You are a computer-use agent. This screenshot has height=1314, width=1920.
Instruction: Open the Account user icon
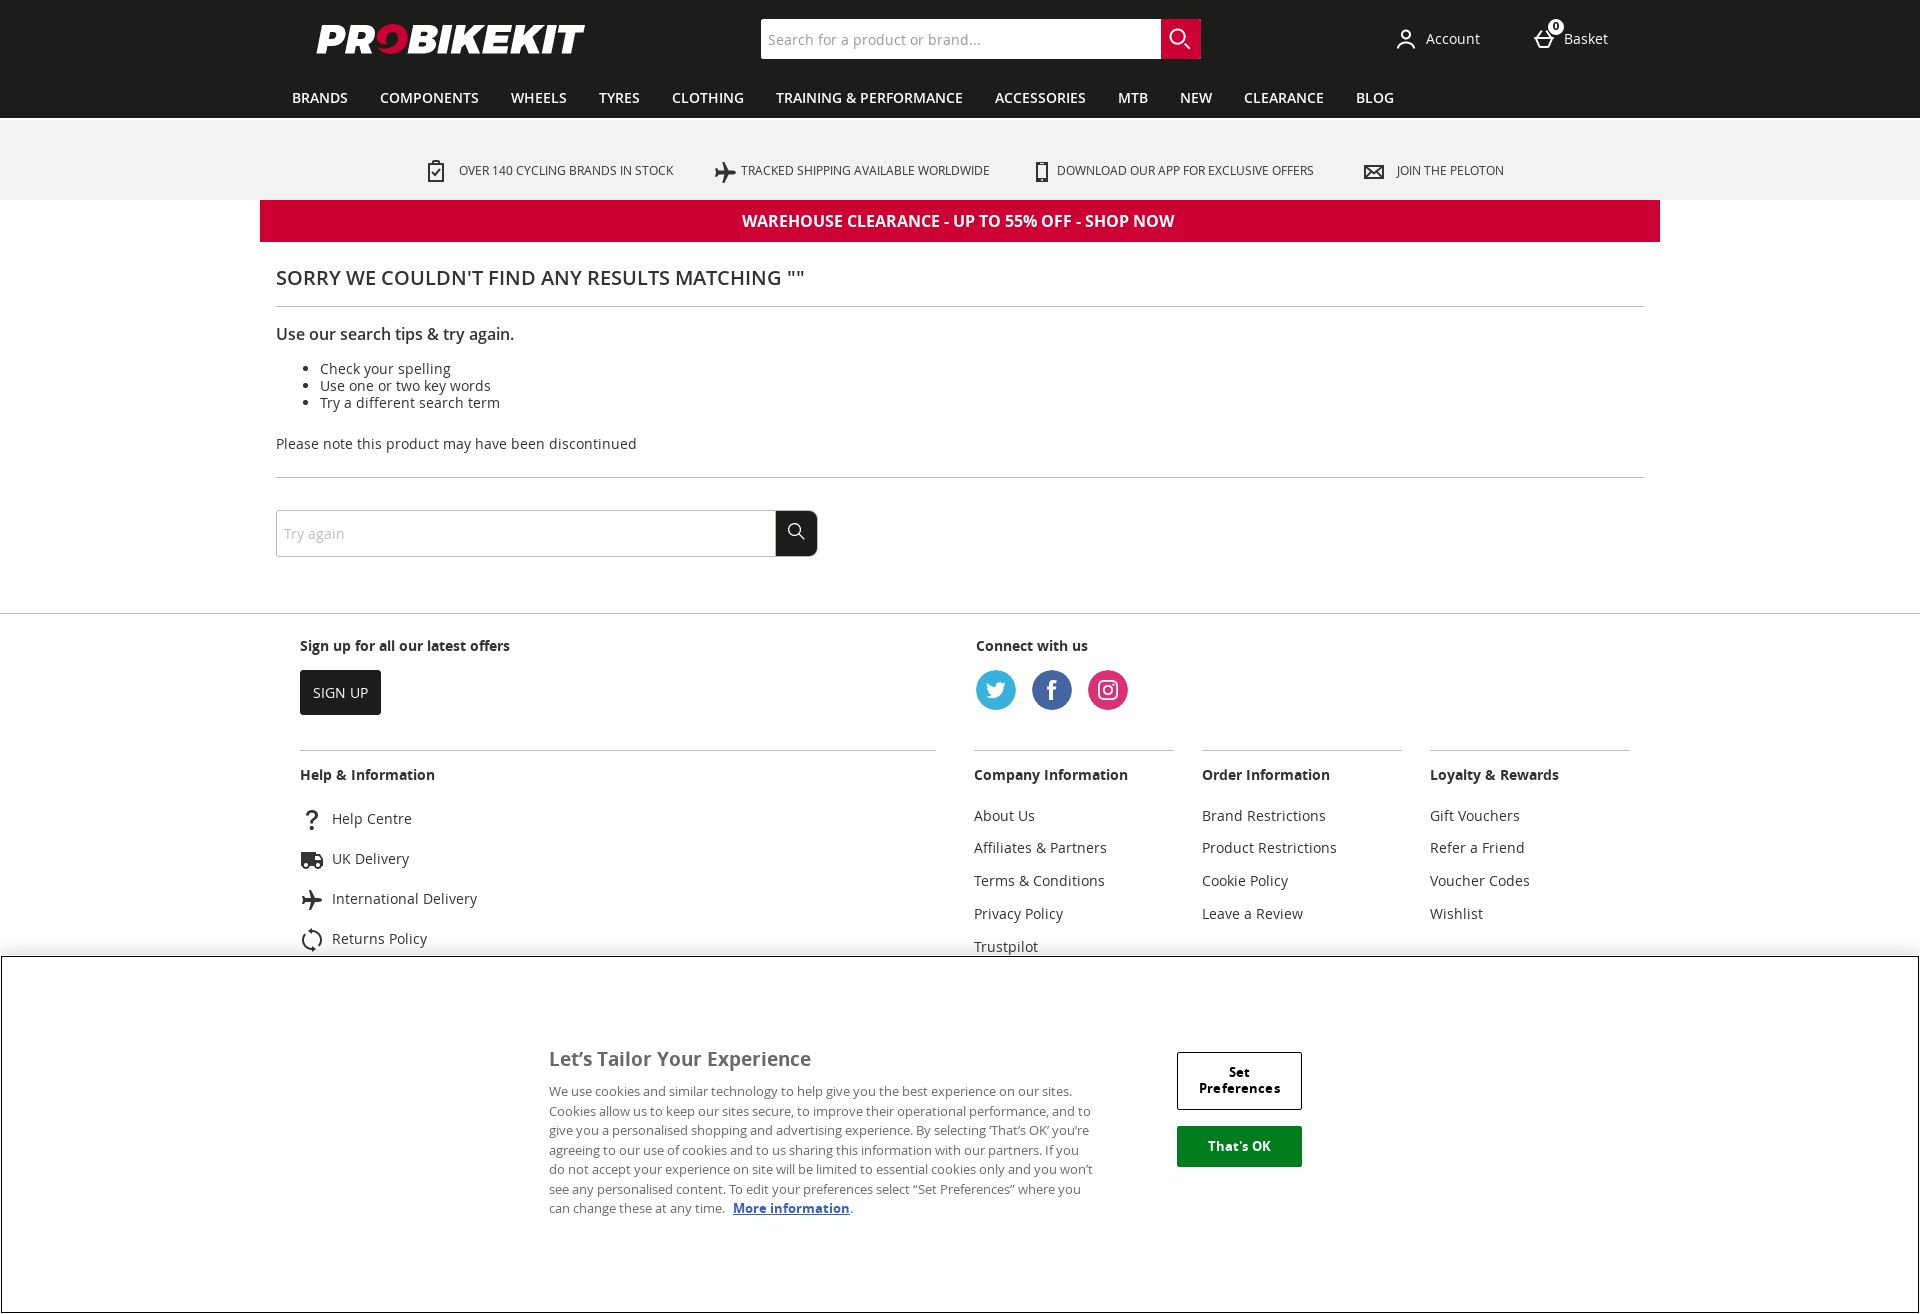tap(1406, 39)
